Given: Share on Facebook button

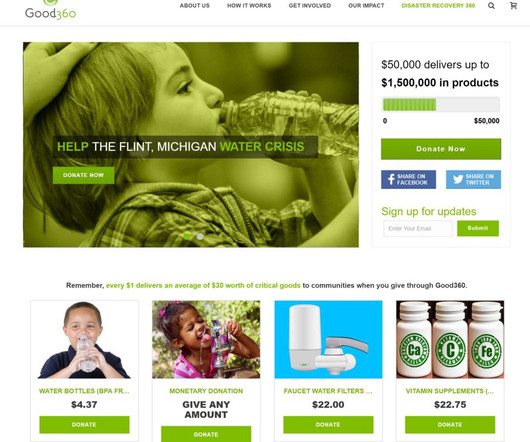Looking at the screenshot, I should click(408, 179).
